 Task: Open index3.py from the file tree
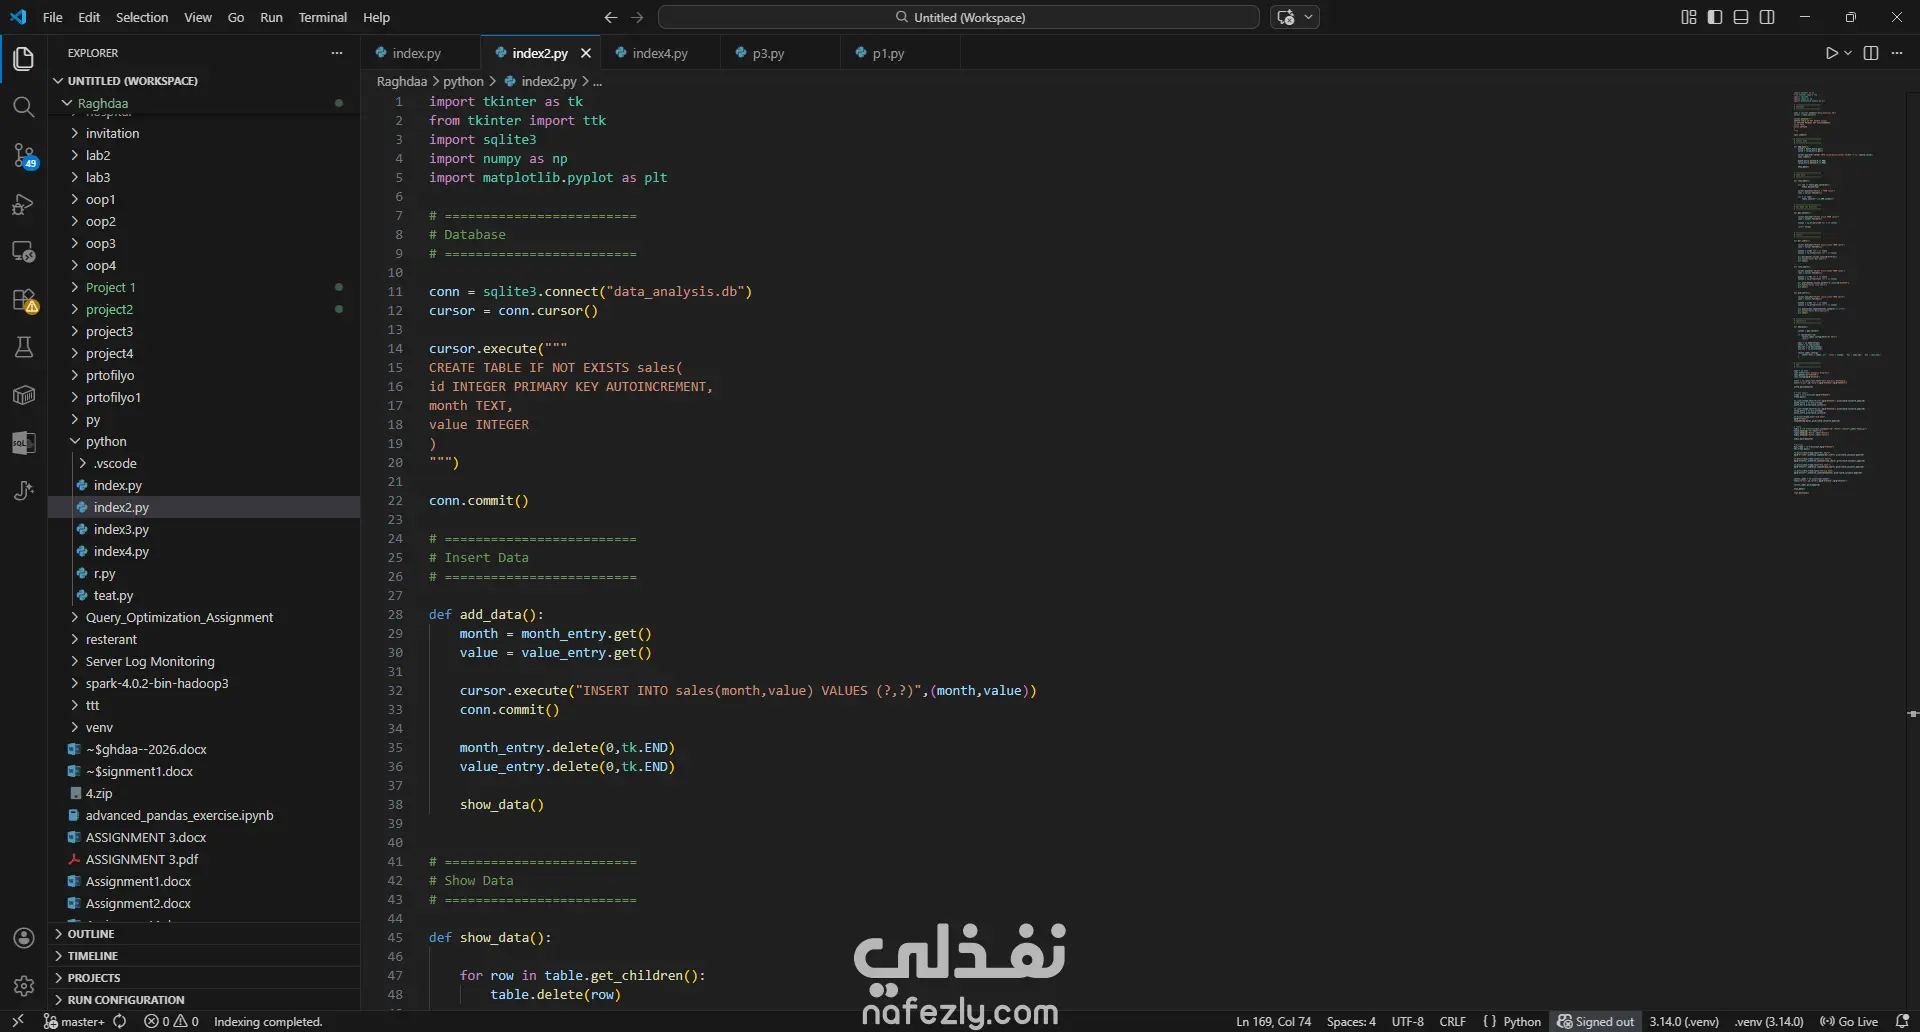pyautogui.click(x=121, y=529)
